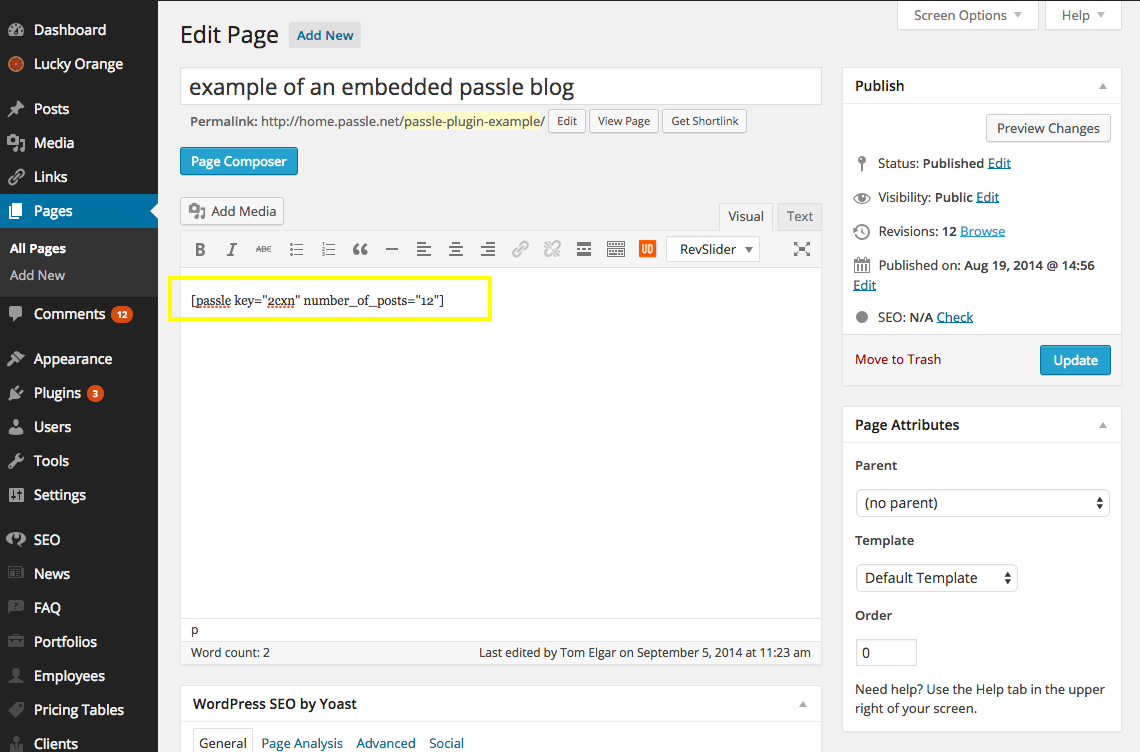Align text right
1140x752 pixels.
tap(488, 249)
